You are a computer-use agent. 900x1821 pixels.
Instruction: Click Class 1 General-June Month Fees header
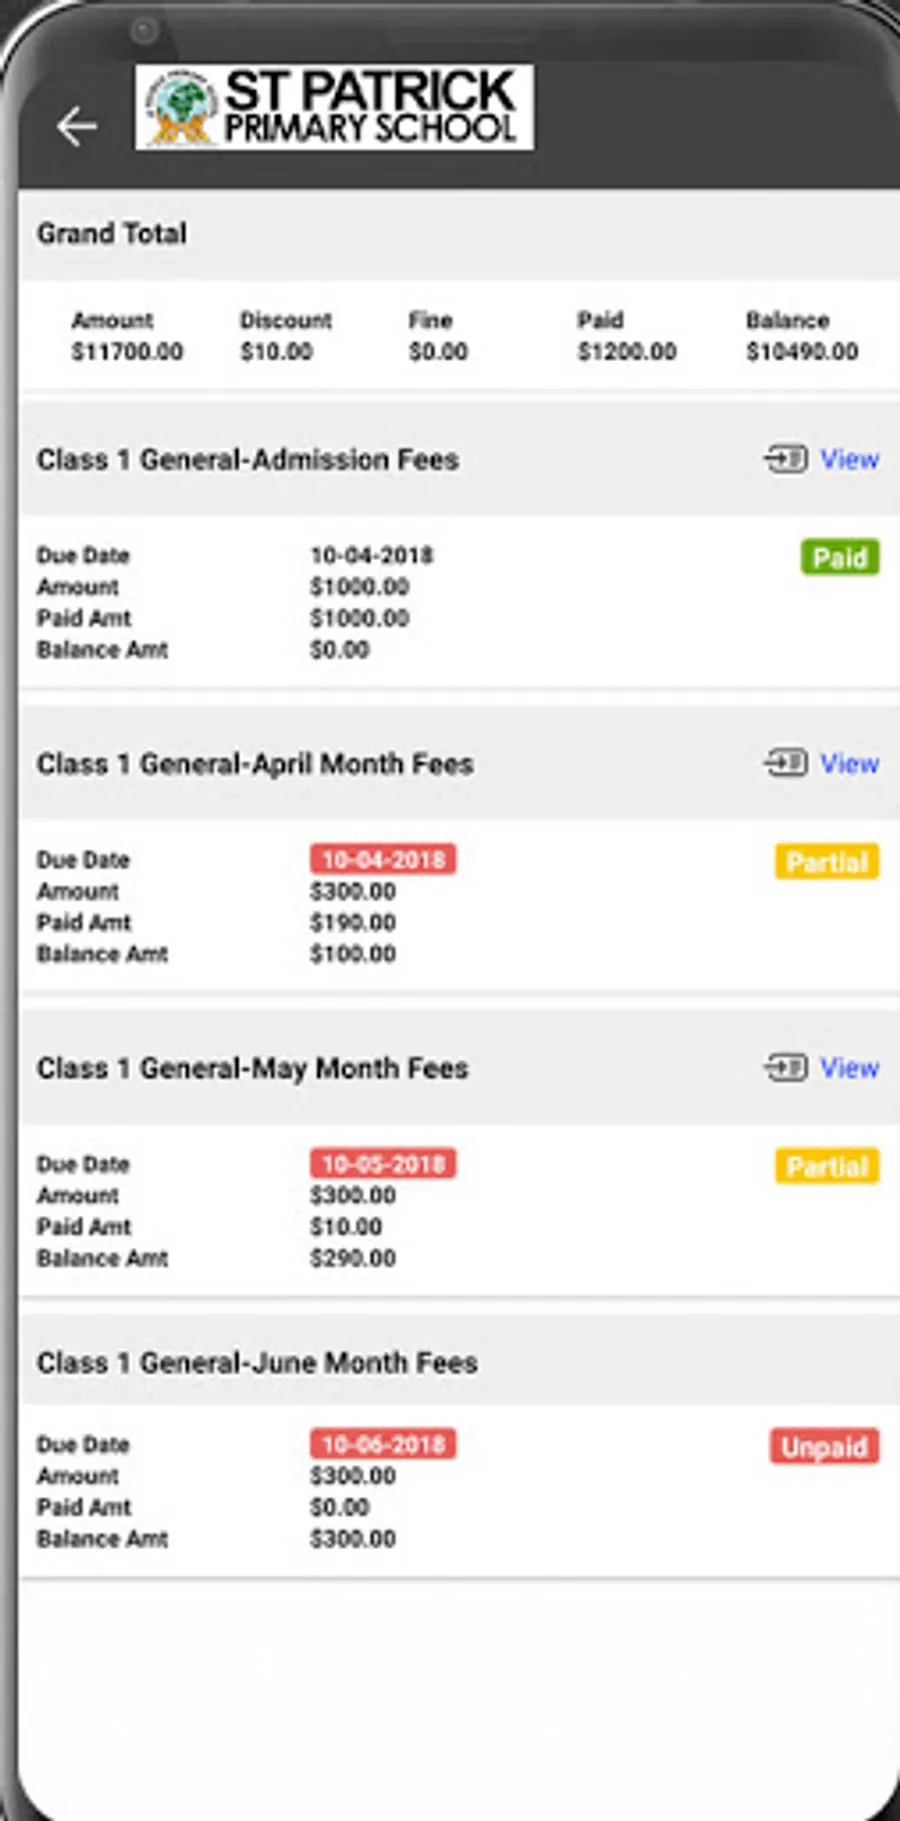(x=257, y=1362)
